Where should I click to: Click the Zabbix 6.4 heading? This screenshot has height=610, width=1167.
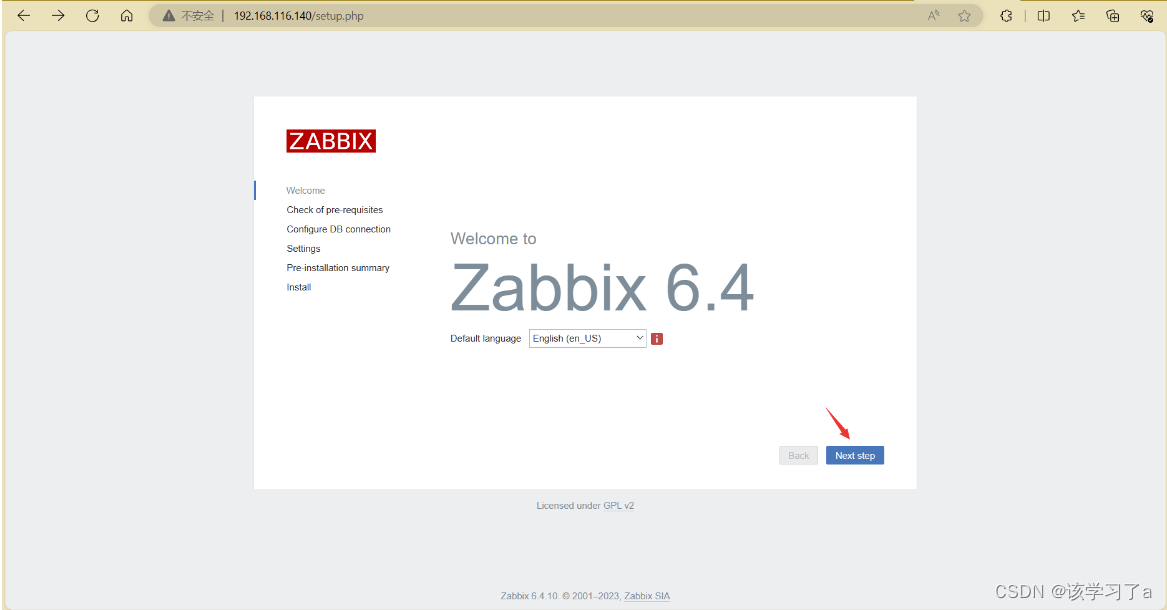point(602,287)
